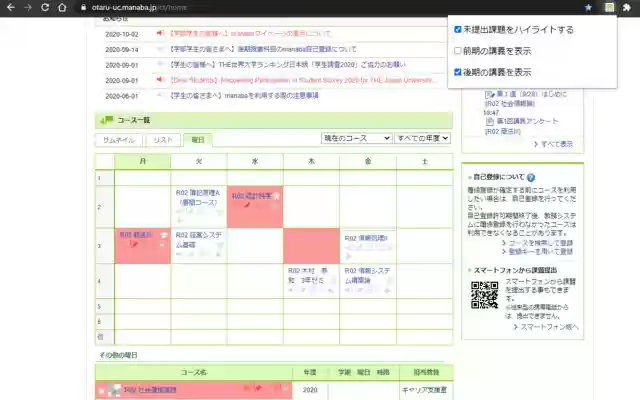
Task: Click the help question-mark icon beside 自己登録について
Action: pyautogui.click(x=531, y=178)
